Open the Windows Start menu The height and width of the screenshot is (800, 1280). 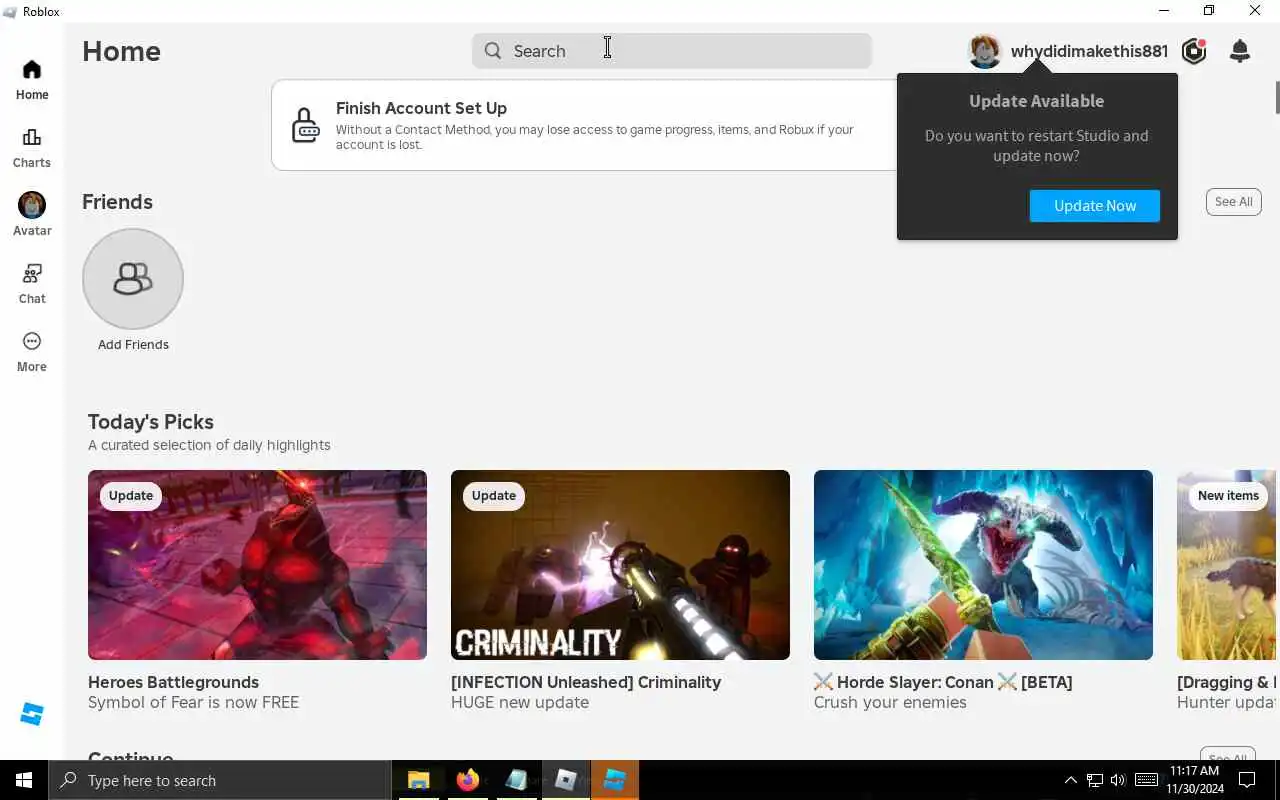24,780
